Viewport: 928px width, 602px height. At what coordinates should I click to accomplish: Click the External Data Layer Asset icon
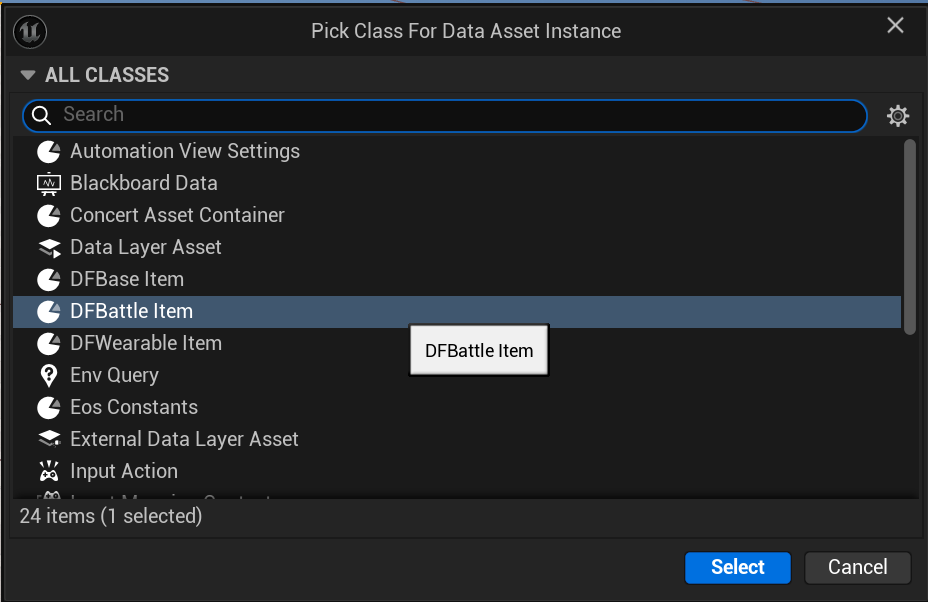pos(48,439)
